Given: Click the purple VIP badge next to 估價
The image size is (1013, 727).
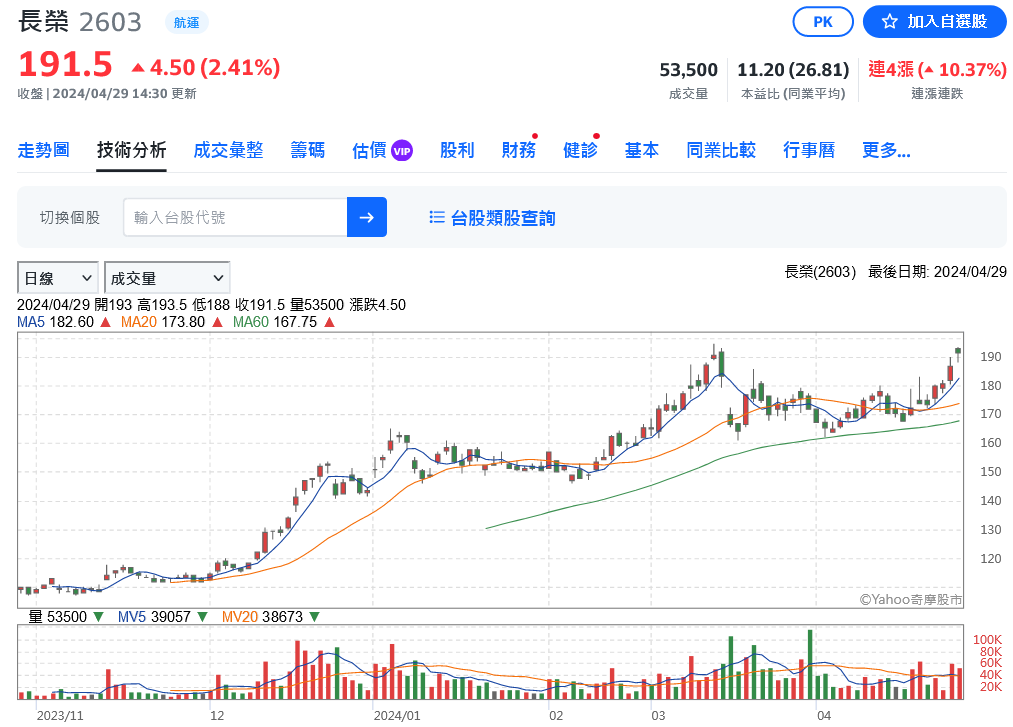Looking at the screenshot, I should tap(402, 151).
